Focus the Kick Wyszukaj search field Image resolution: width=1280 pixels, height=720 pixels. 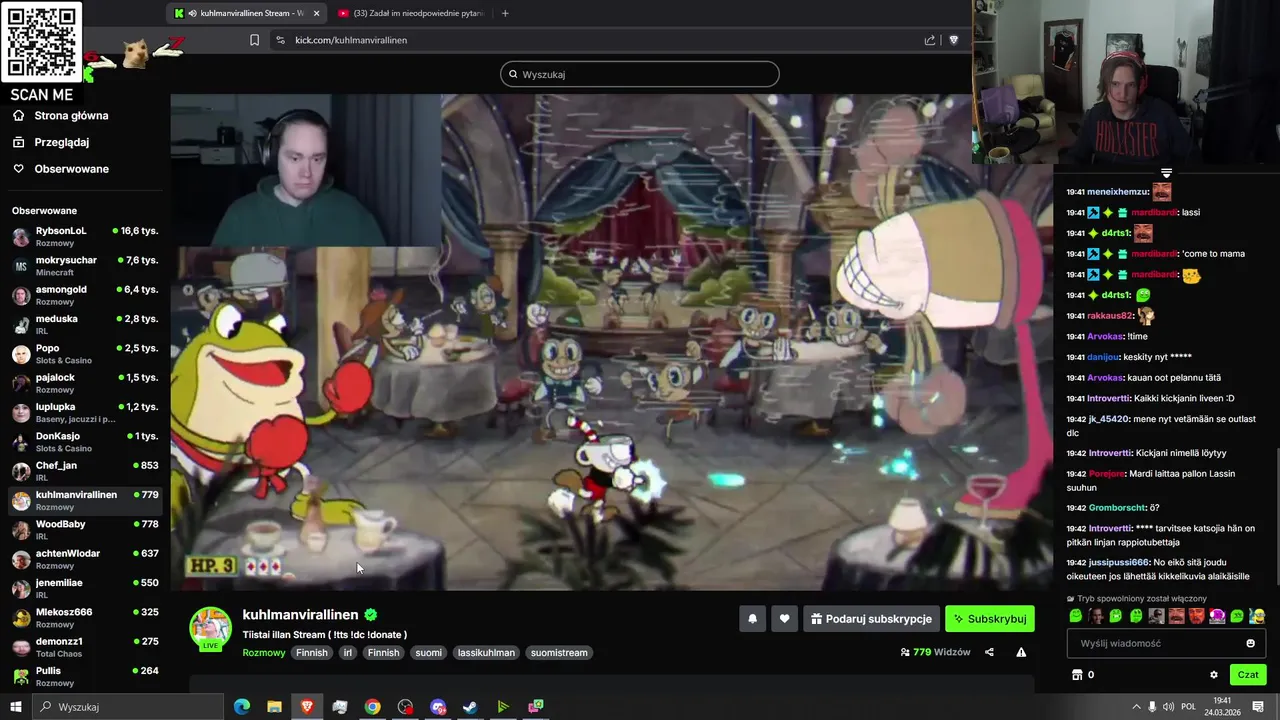[640, 74]
